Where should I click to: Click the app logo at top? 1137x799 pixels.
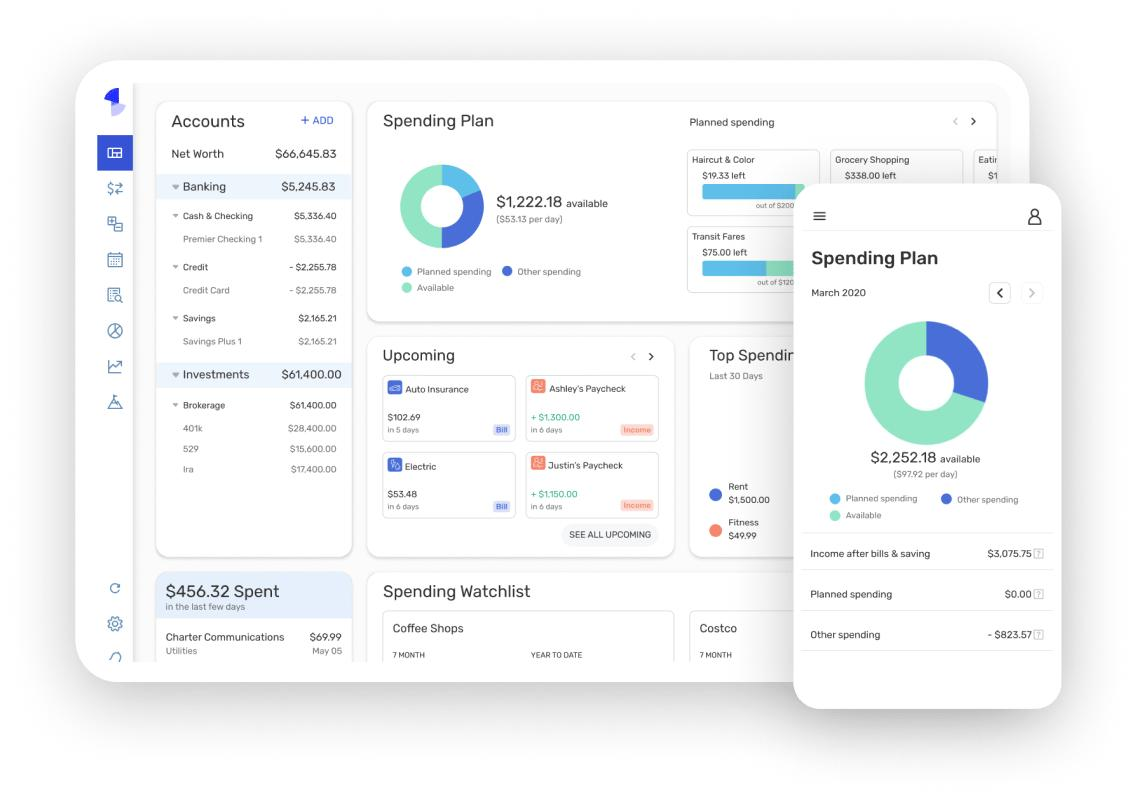[115, 102]
